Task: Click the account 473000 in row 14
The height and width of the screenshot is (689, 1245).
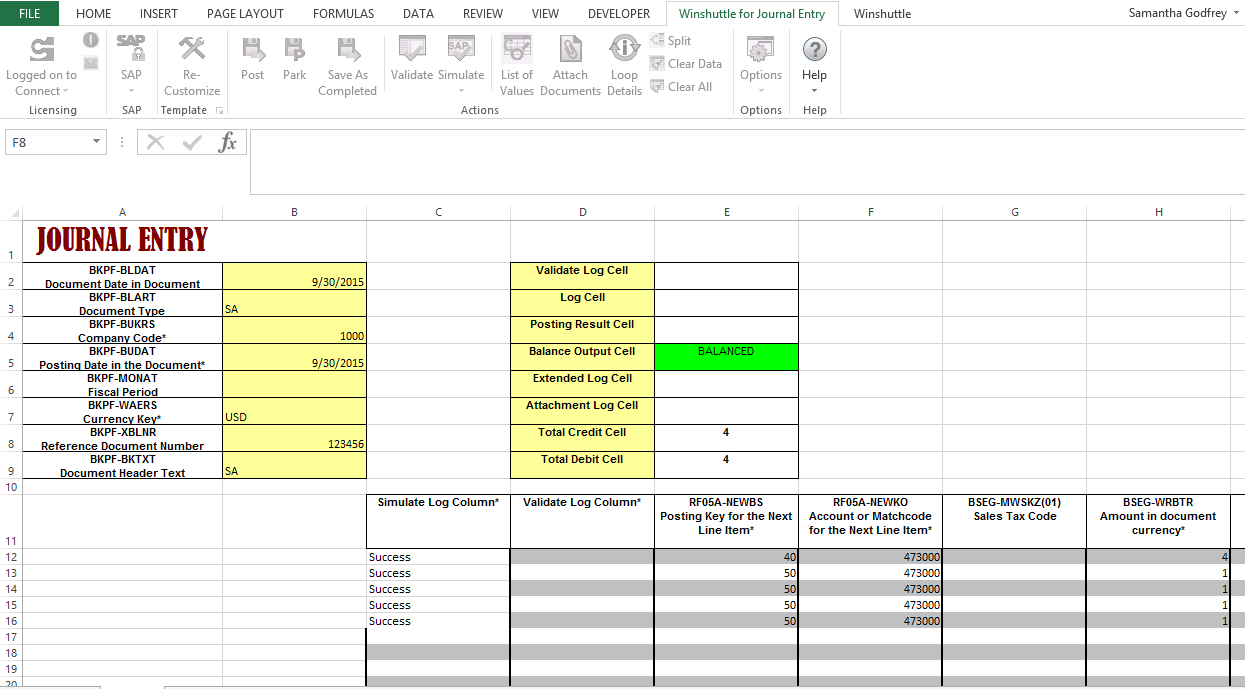Action: 870,589
